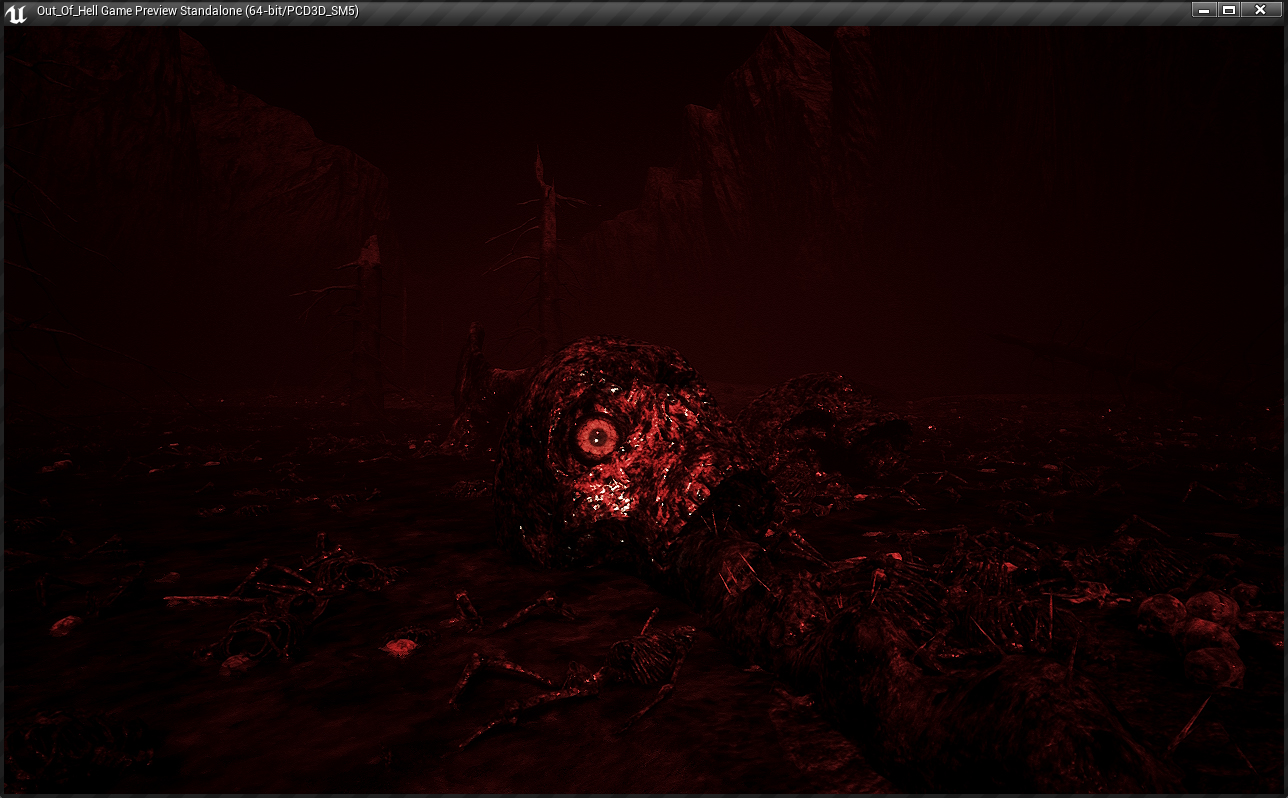Click the small bone fragment at far left
Screen dimensions: 1288x798
pyautogui.click(x=65, y=626)
